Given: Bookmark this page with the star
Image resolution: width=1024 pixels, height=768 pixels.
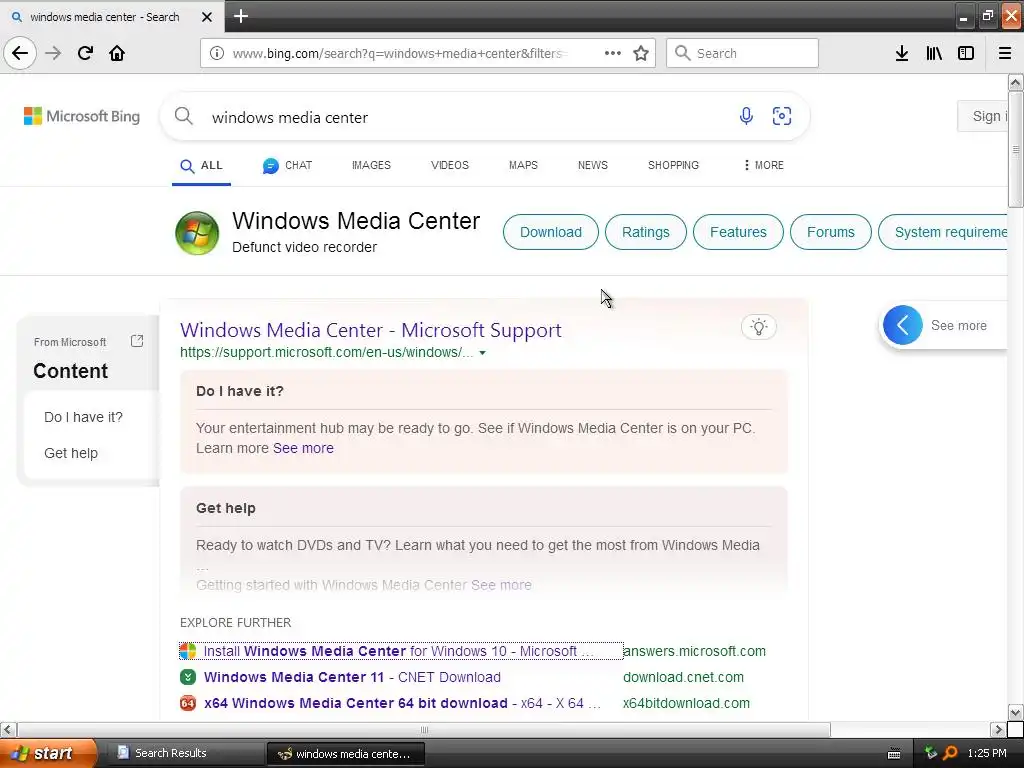Looking at the screenshot, I should click(x=641, y=53).
